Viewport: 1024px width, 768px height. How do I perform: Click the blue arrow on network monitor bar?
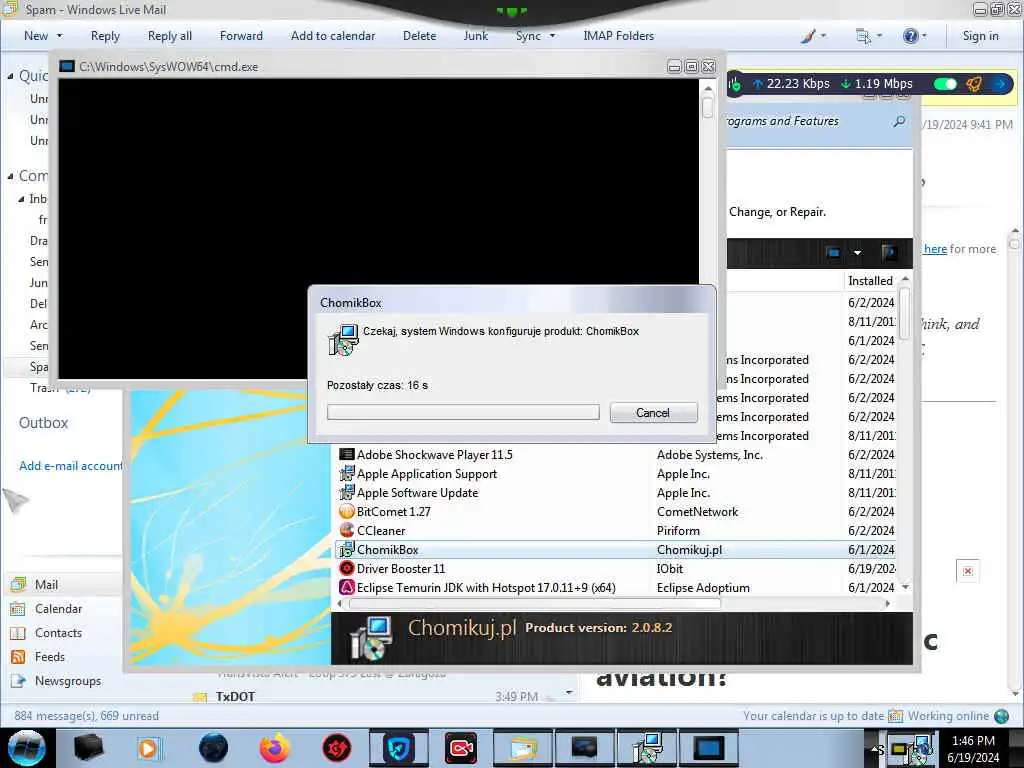(x=1000, y=84)
